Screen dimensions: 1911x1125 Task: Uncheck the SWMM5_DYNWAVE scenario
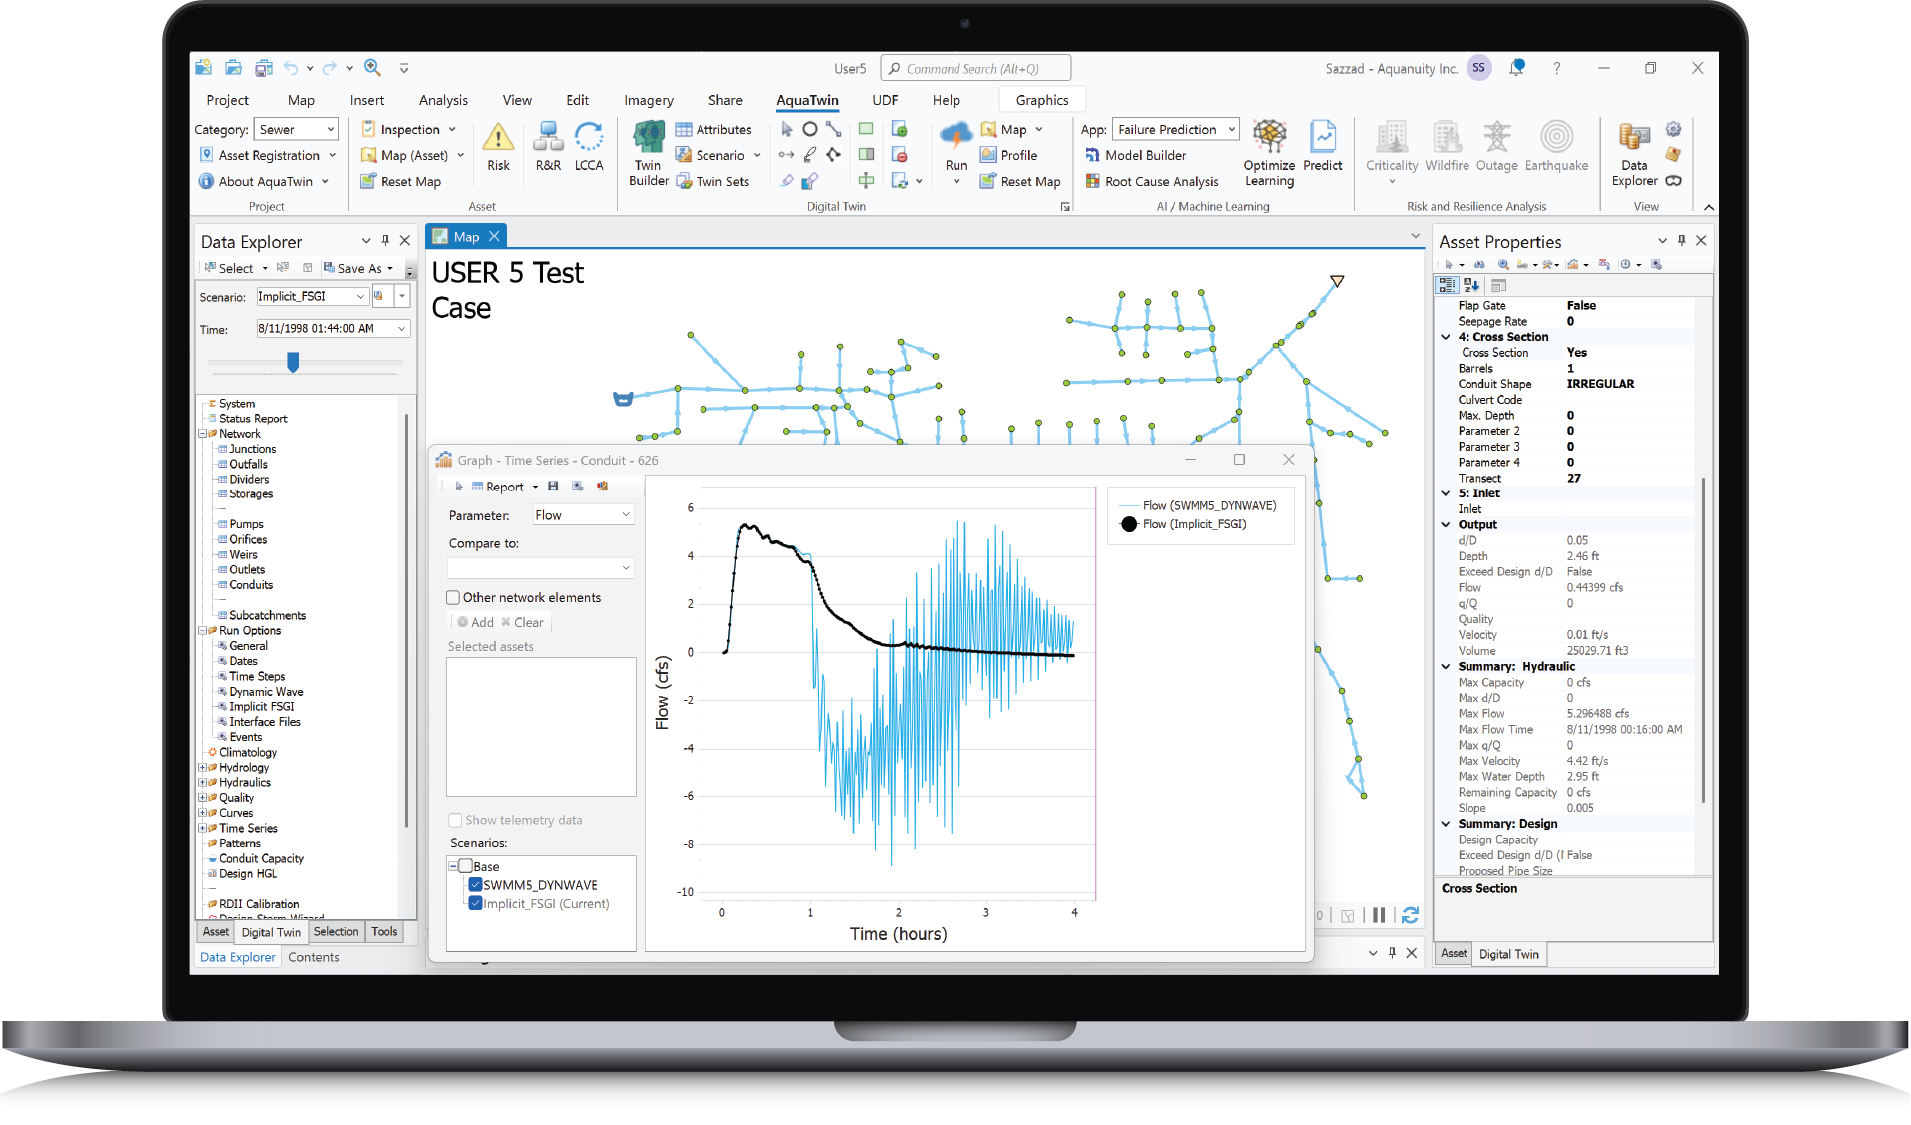[476, 885]
